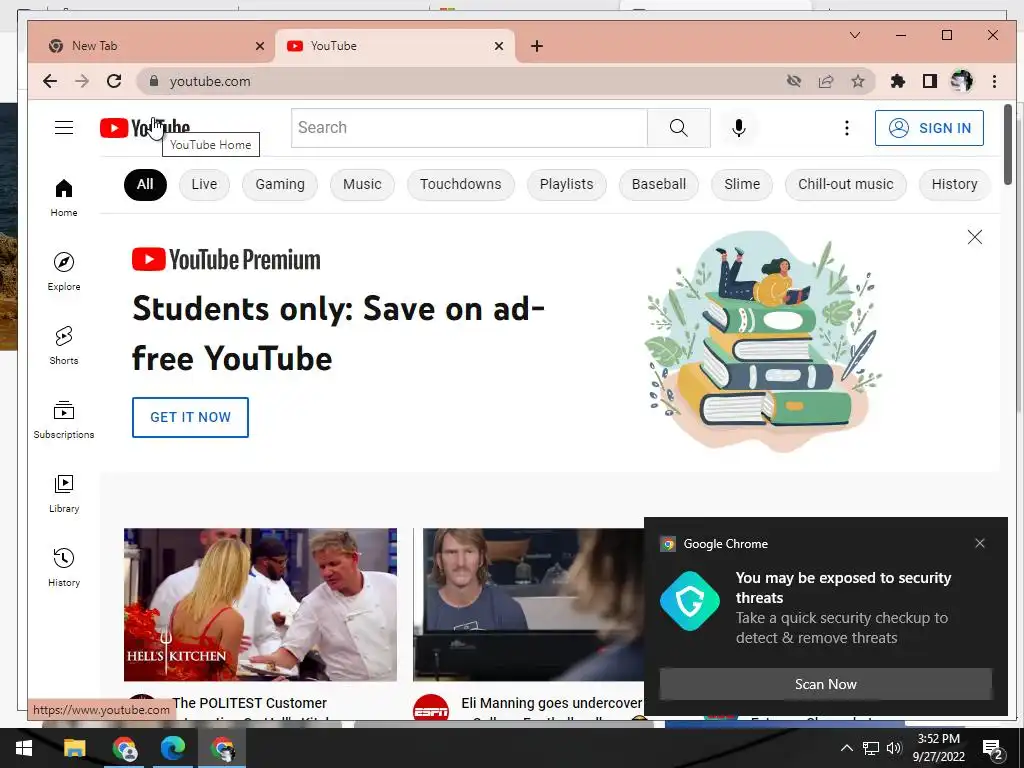
Task: Click the browser forward arrow
Action: point(82,81)
